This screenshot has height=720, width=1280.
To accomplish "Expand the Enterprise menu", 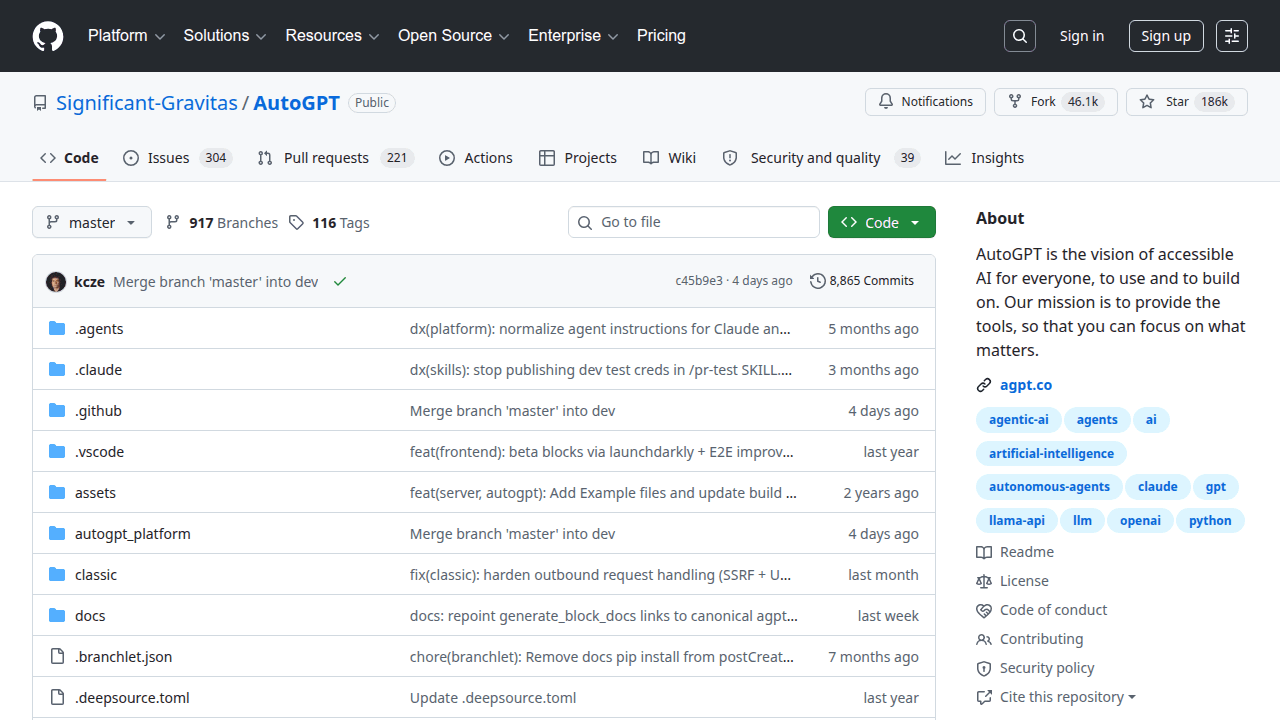I will [x=573, y=36].
